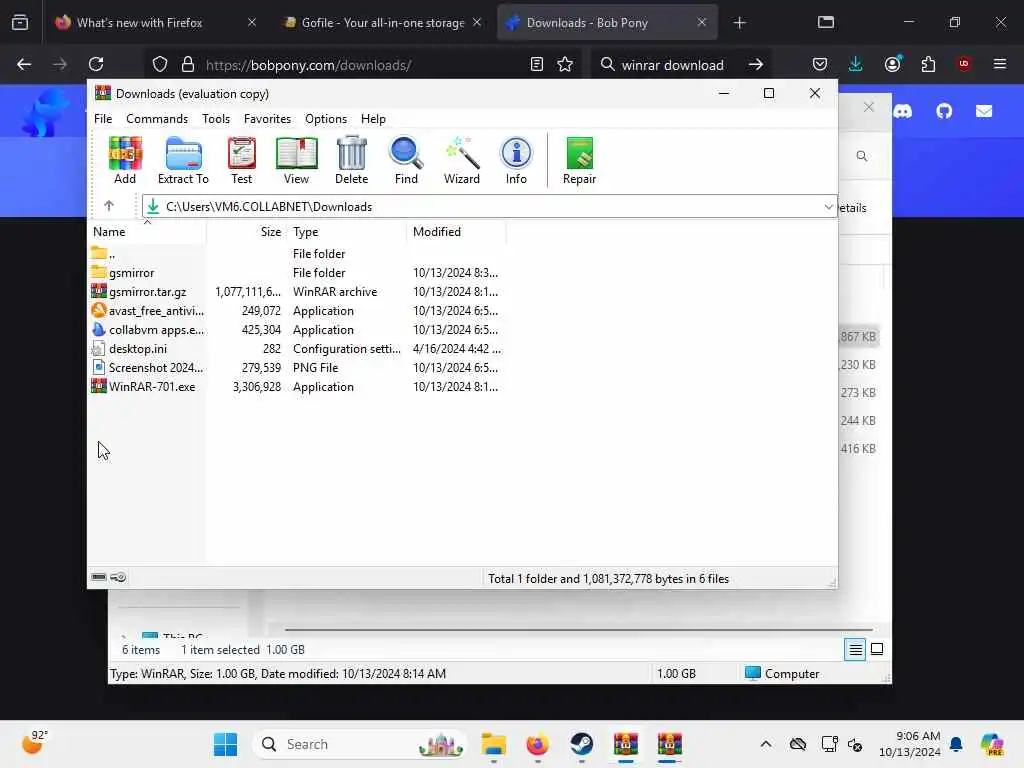Click the winrar download search box
The image size is (1024, 768).
pyautogui.click(x=673, y=65)
